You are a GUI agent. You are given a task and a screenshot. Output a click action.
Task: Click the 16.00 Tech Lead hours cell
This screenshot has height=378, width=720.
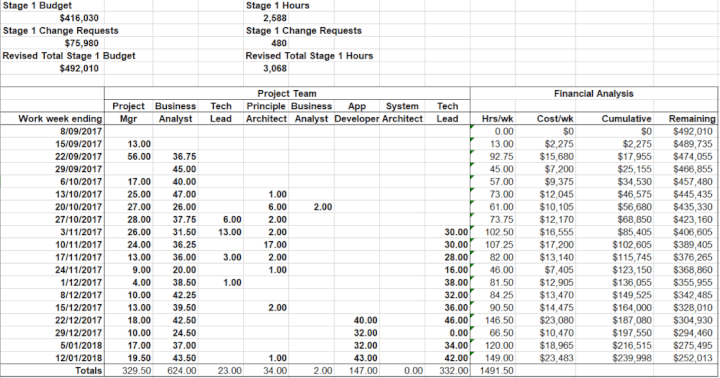[456, 270]
